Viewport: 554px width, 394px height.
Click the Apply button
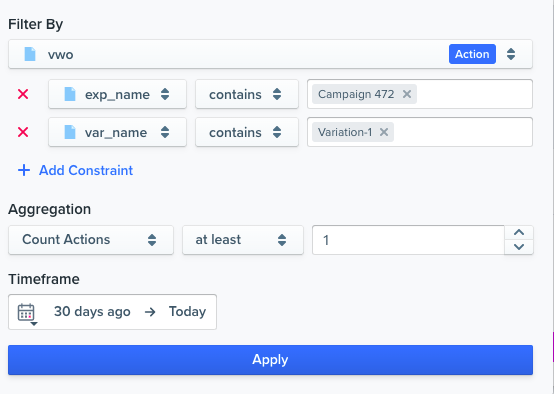270,360
